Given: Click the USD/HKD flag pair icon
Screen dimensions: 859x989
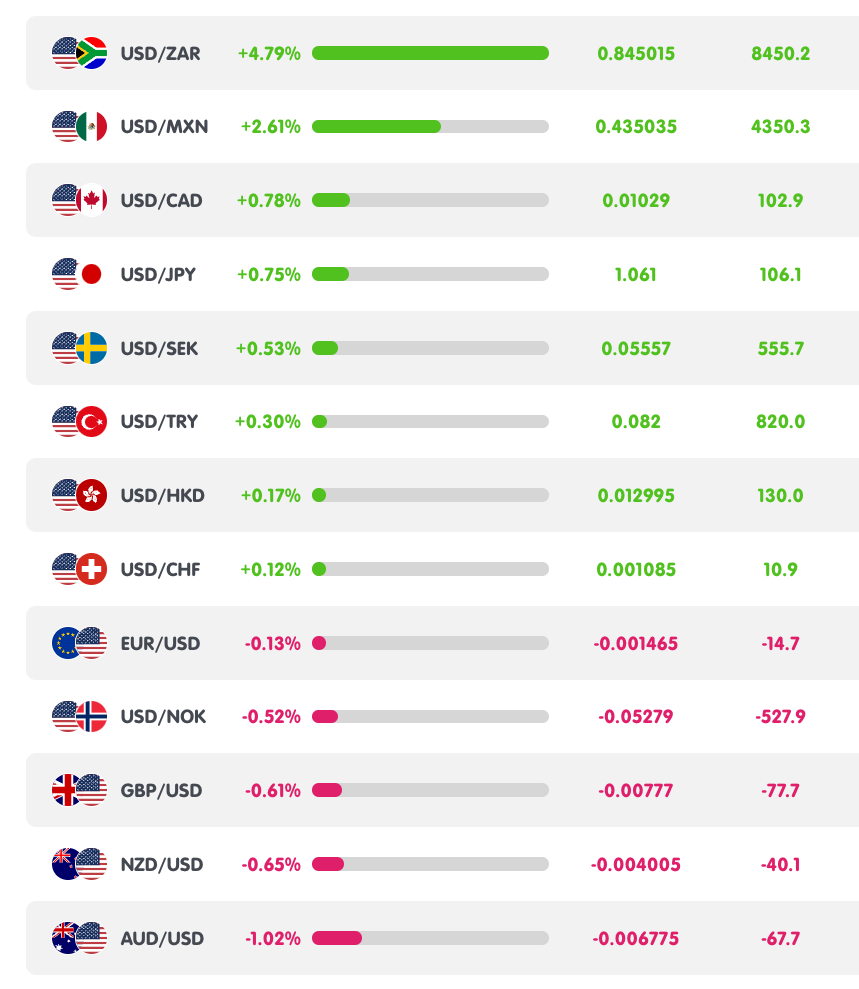Looking at the screenshot, I should click(79, 495).
